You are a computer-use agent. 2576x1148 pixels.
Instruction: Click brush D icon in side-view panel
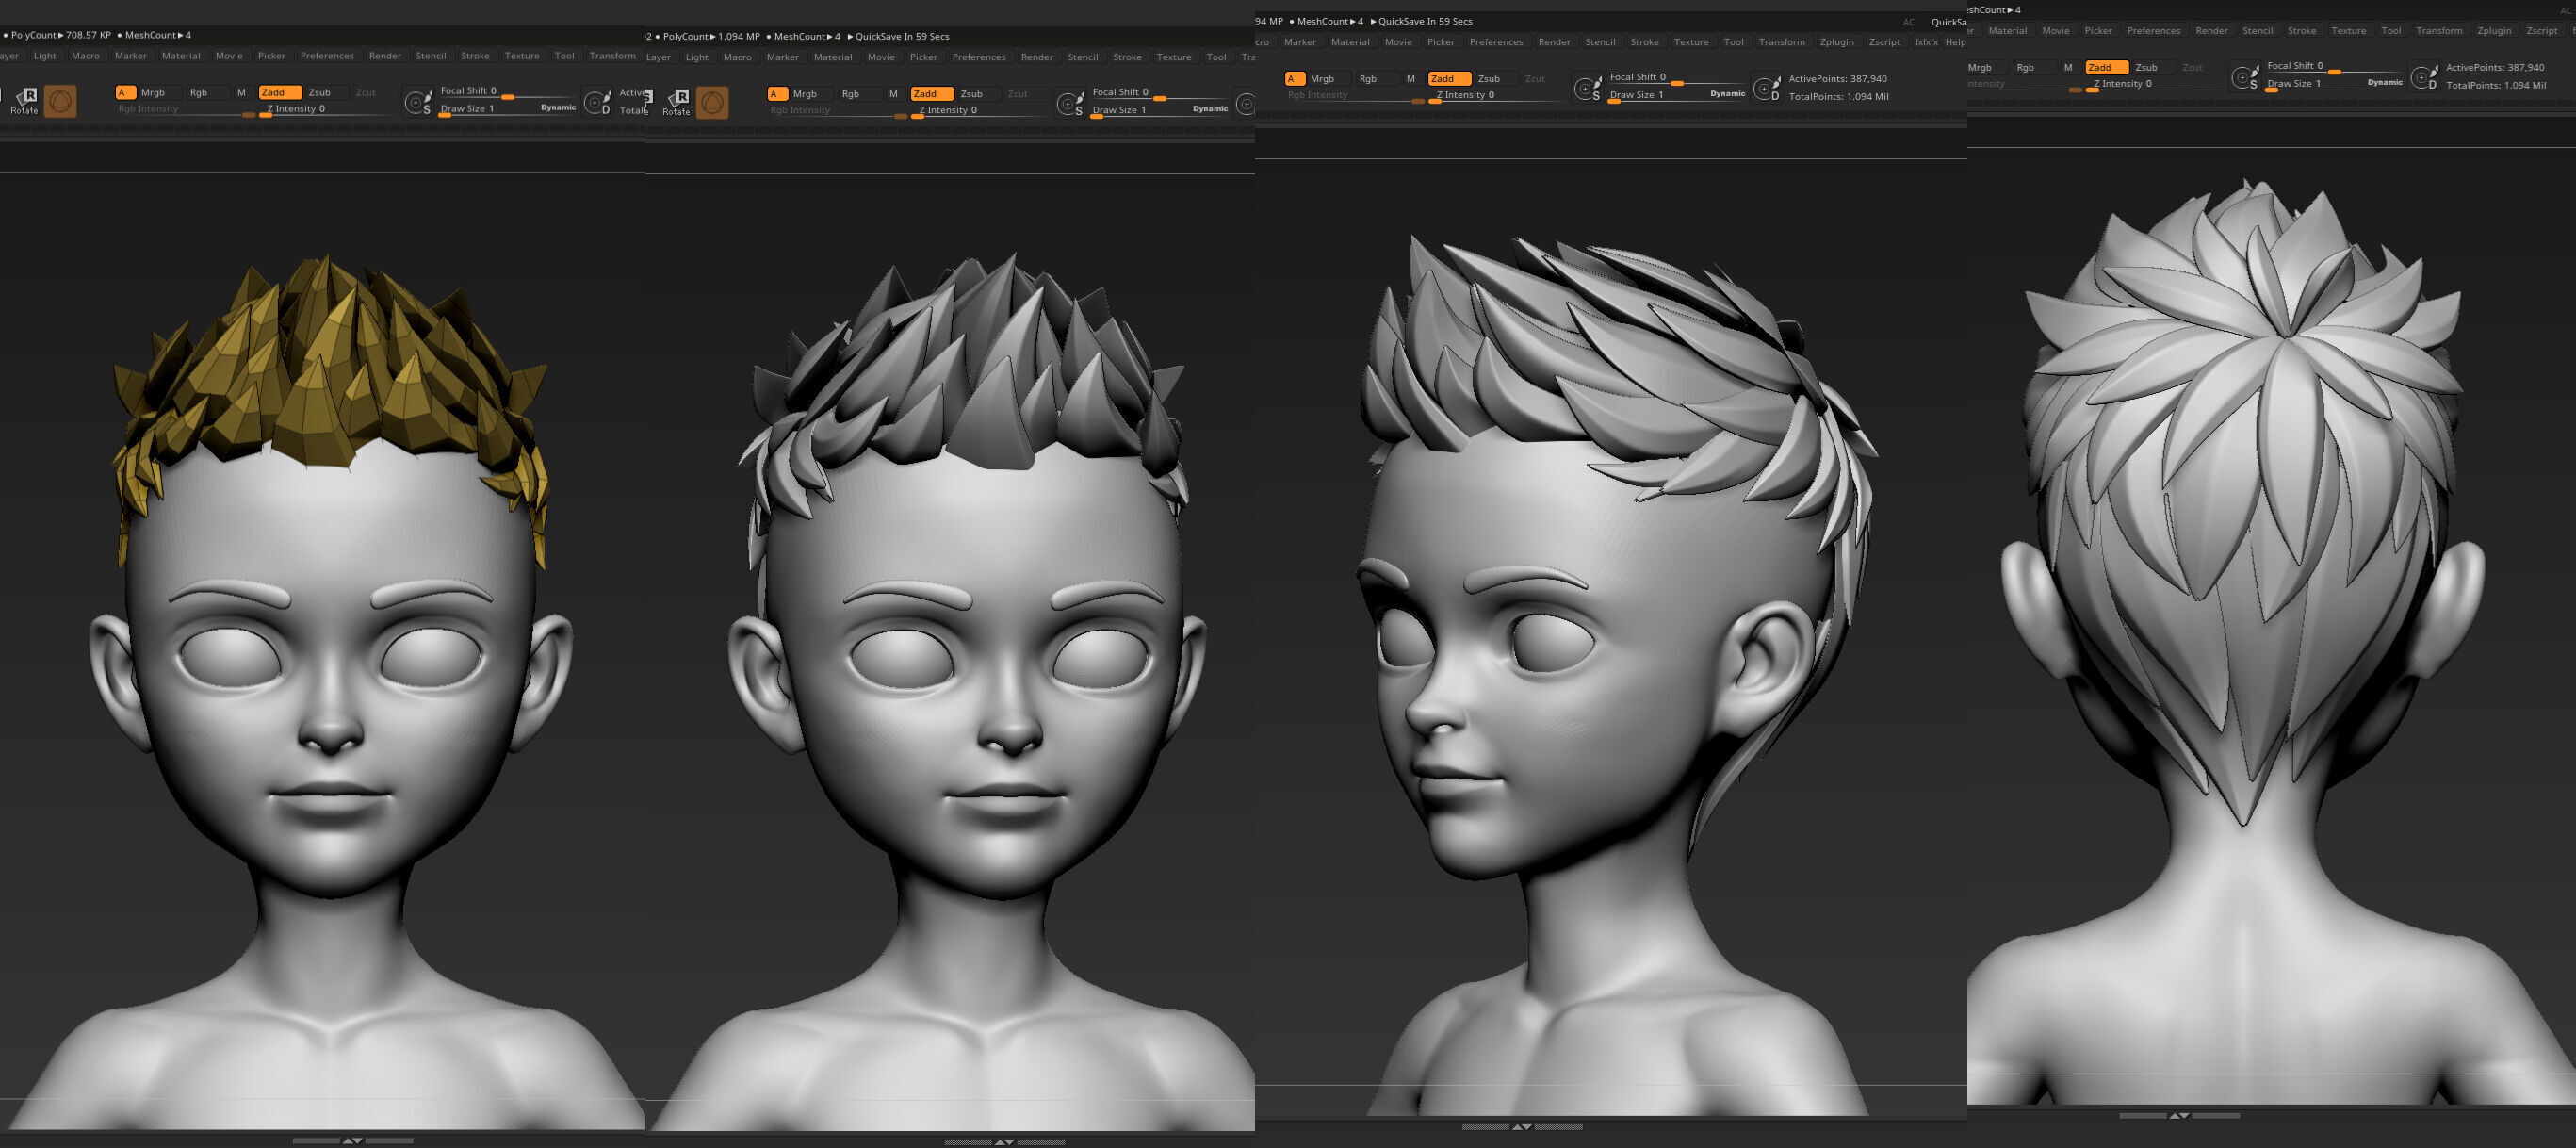pos(1767,88)
